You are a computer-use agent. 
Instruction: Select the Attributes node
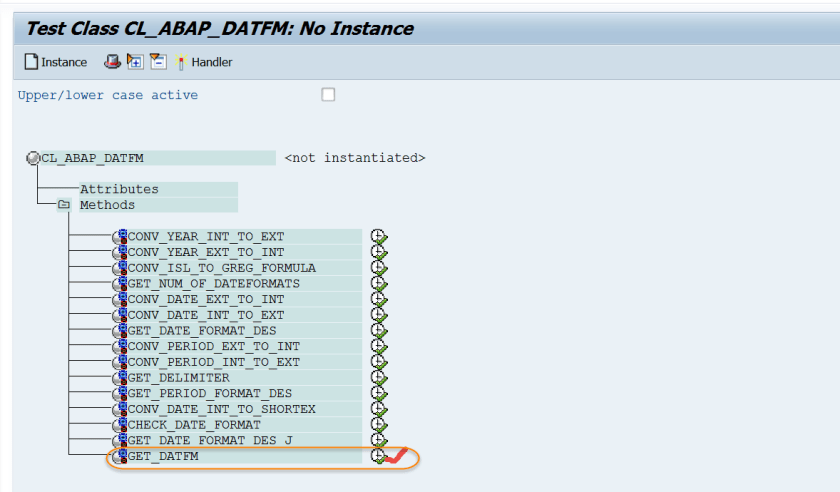[x=119, y=189]
